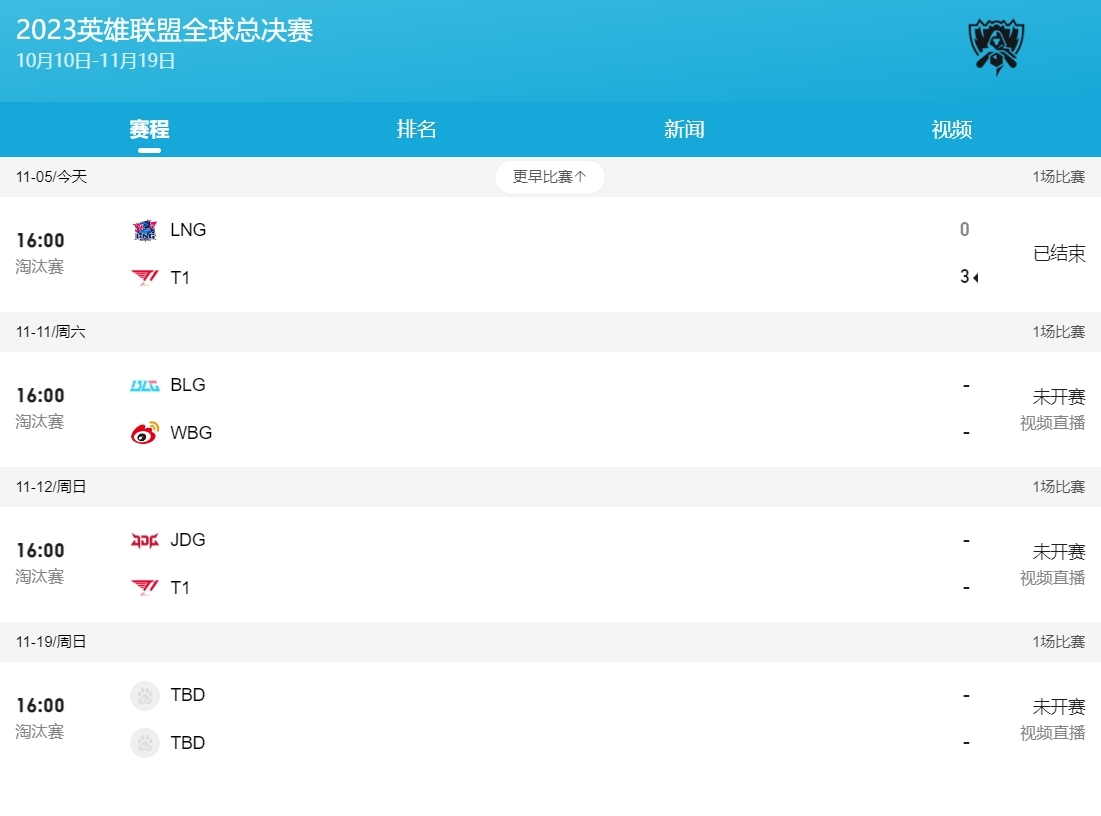Click T1 logo in the 11-05 match

pos(145,278)
